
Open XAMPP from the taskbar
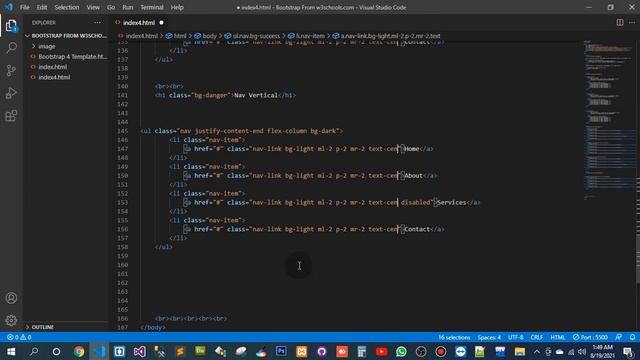click(x=301, y=351)
